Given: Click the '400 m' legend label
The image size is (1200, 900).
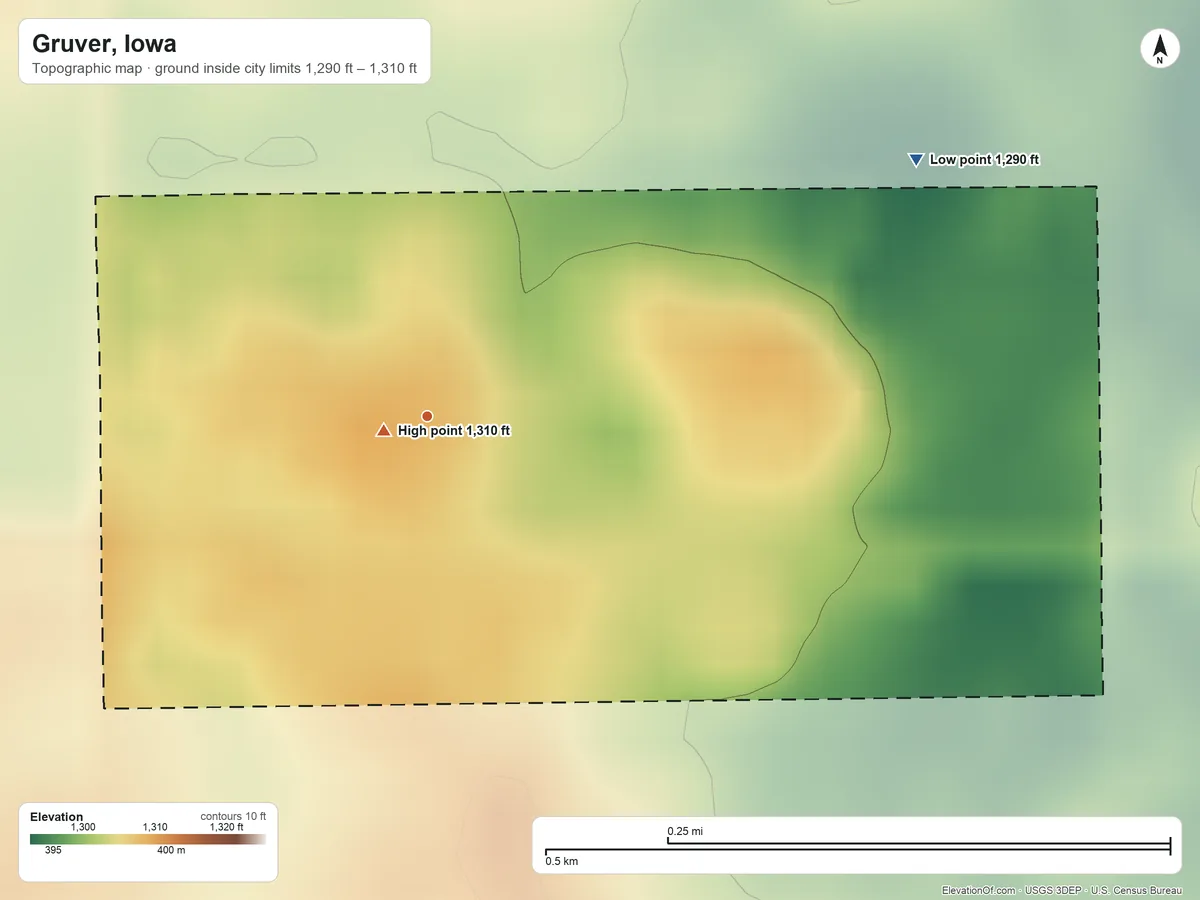Looking at the screenshot, I should (x=170, y=851).
